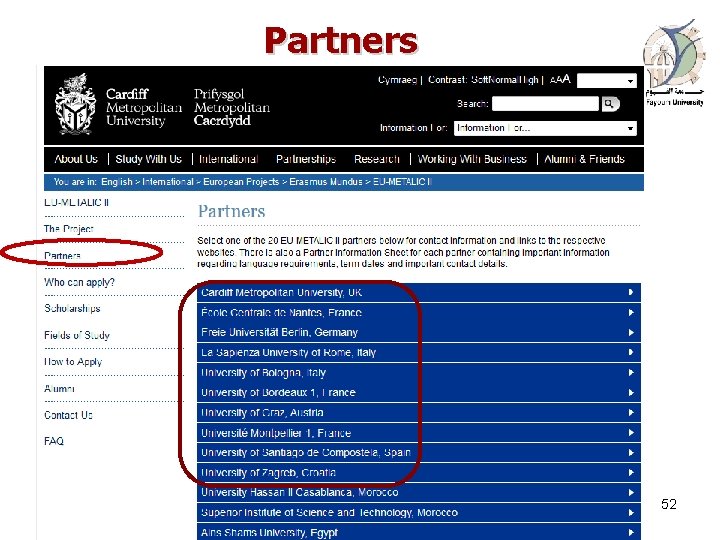This screenshot has height=540, width=720.
Task: Expand the University of Graz, Austria row
Action: pyautogui.click(x=418, y=413)
